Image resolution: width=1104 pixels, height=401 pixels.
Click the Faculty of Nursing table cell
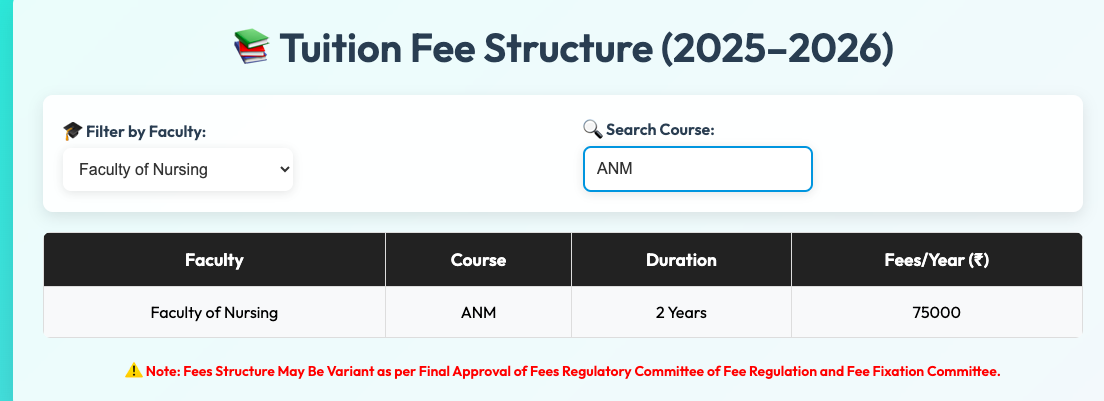click(214, 312)
